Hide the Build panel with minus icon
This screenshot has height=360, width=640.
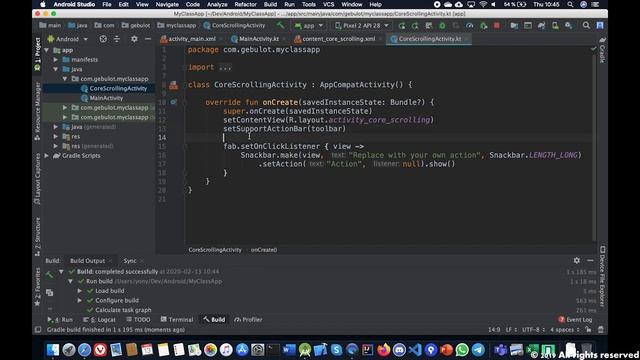590,260
